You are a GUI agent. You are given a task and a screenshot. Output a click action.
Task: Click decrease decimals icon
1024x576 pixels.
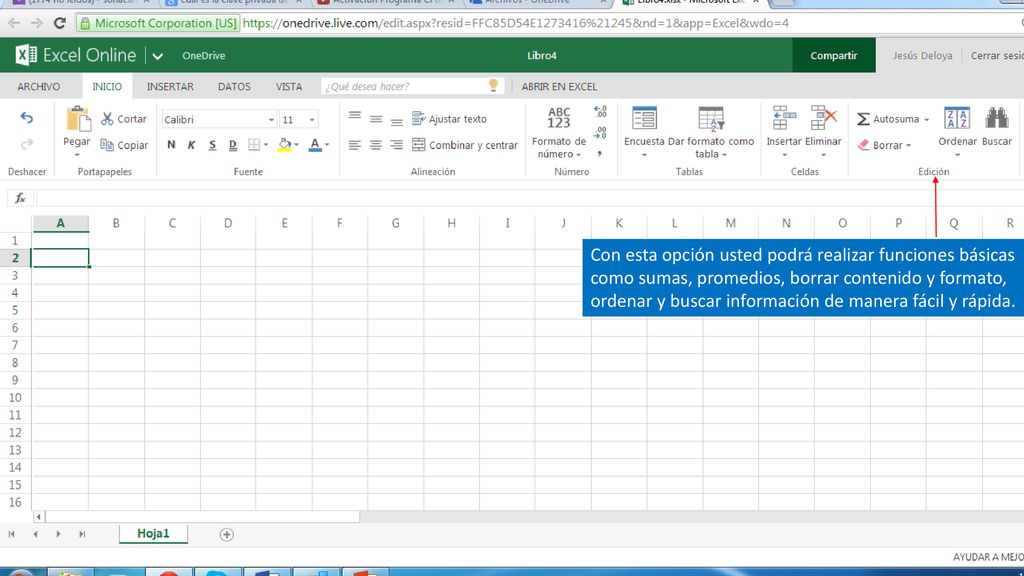600,133
